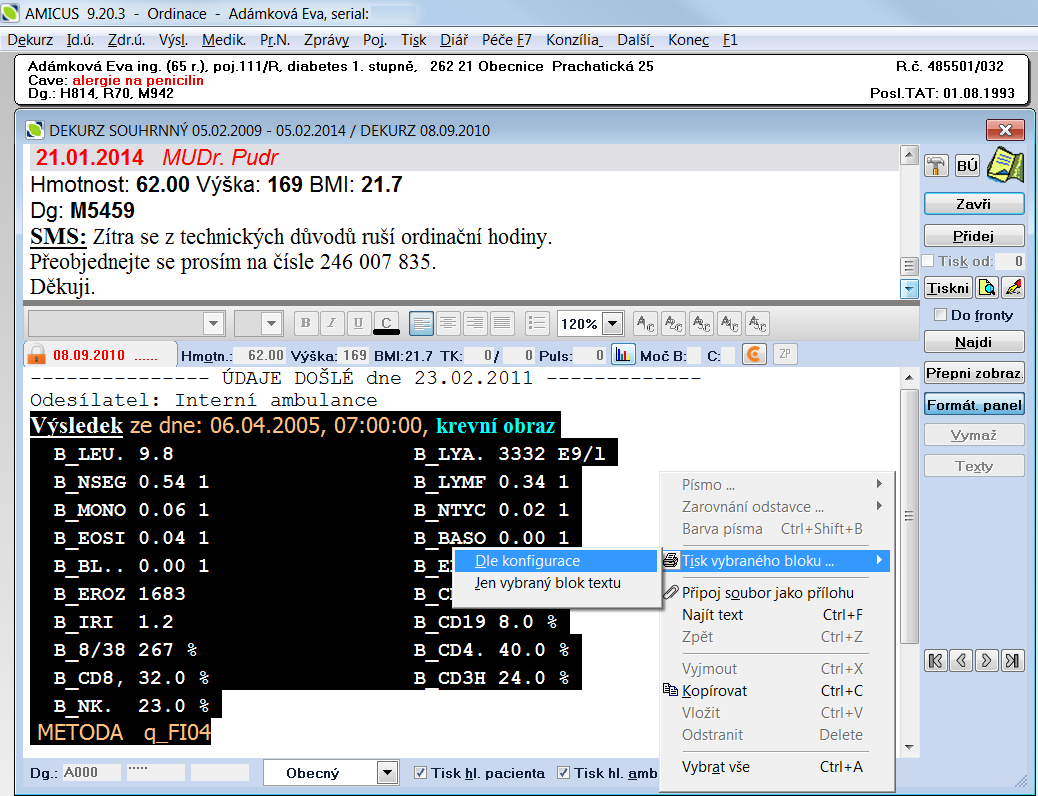
Task: Open the Zprávy menu
Action: point(326,40)
